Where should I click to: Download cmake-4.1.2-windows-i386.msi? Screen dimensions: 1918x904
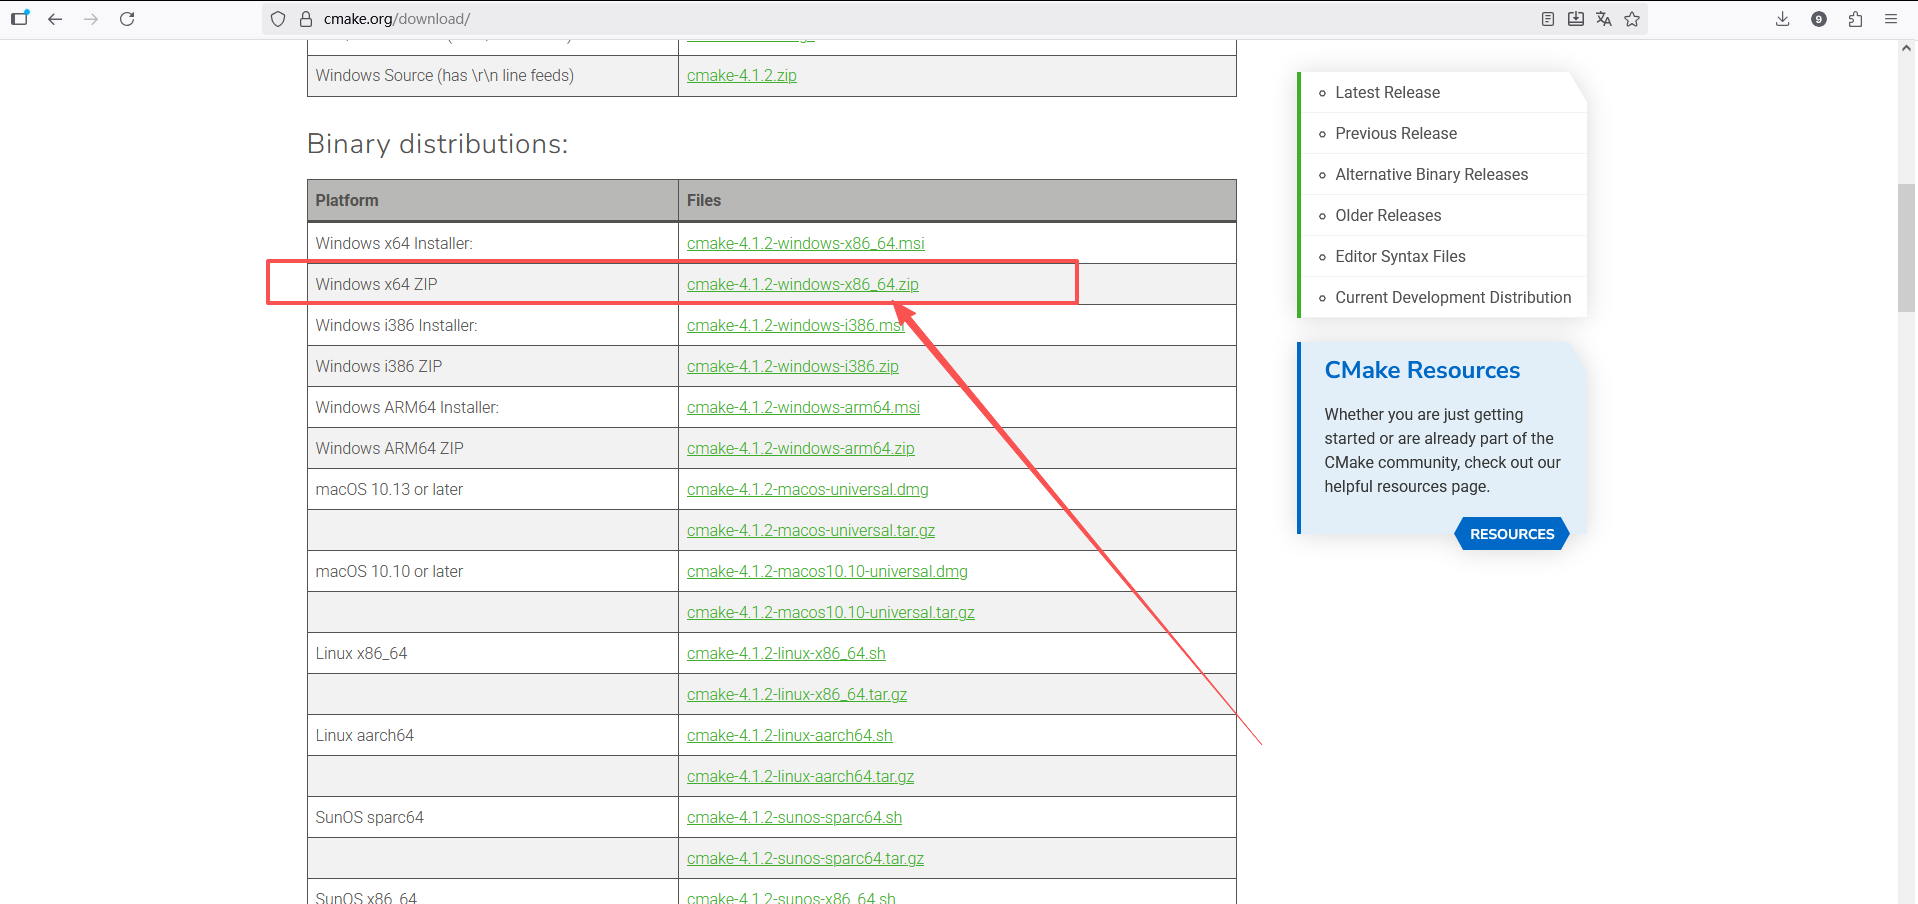796,325
